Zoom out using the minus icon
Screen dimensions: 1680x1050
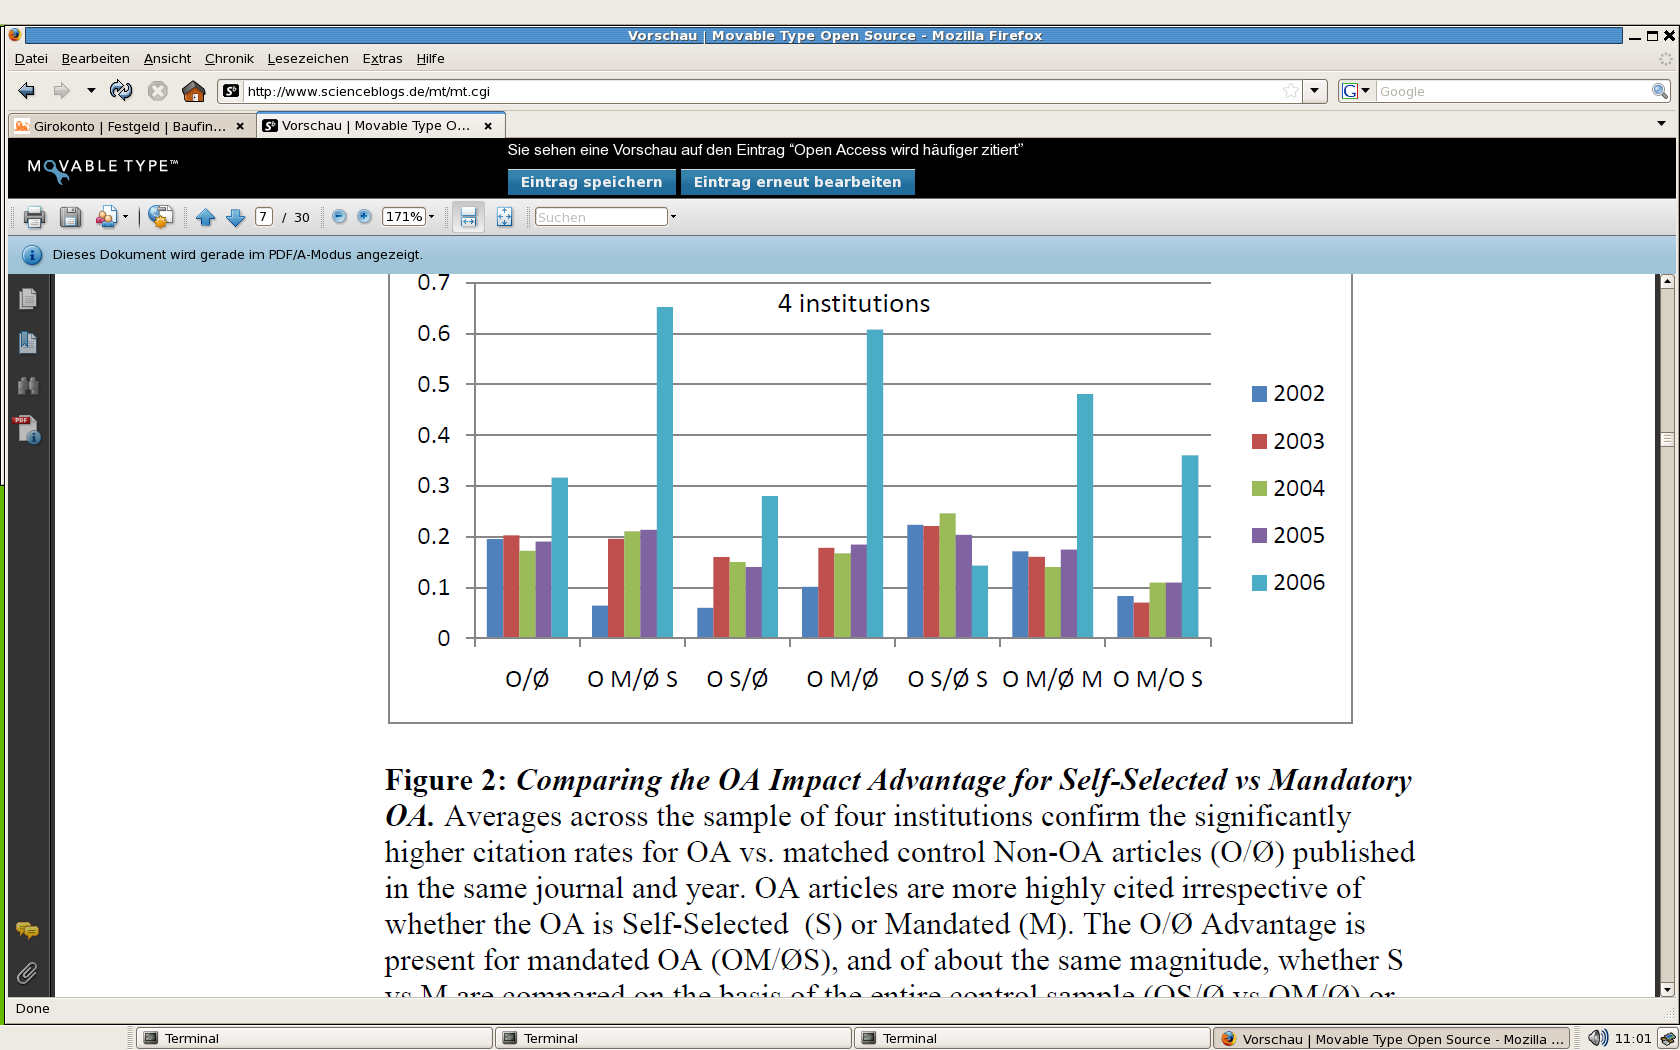click(x=339, y=216)
